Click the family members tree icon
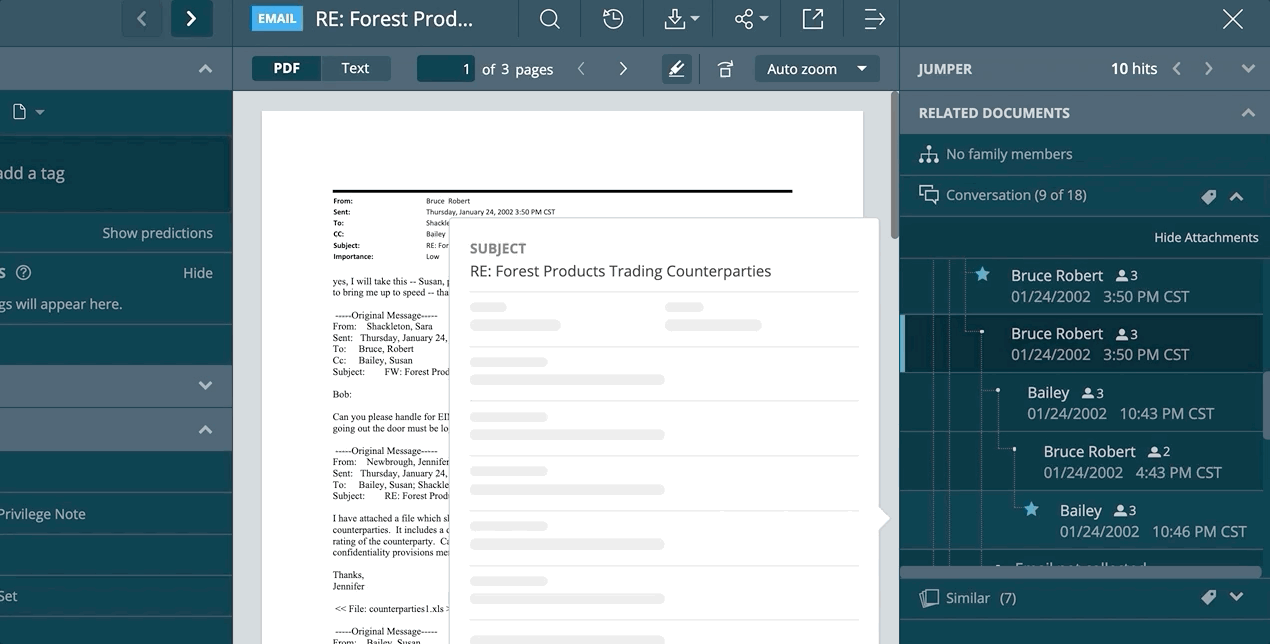The width and height of the screenshot is (1270, 644). click(929, 154)
